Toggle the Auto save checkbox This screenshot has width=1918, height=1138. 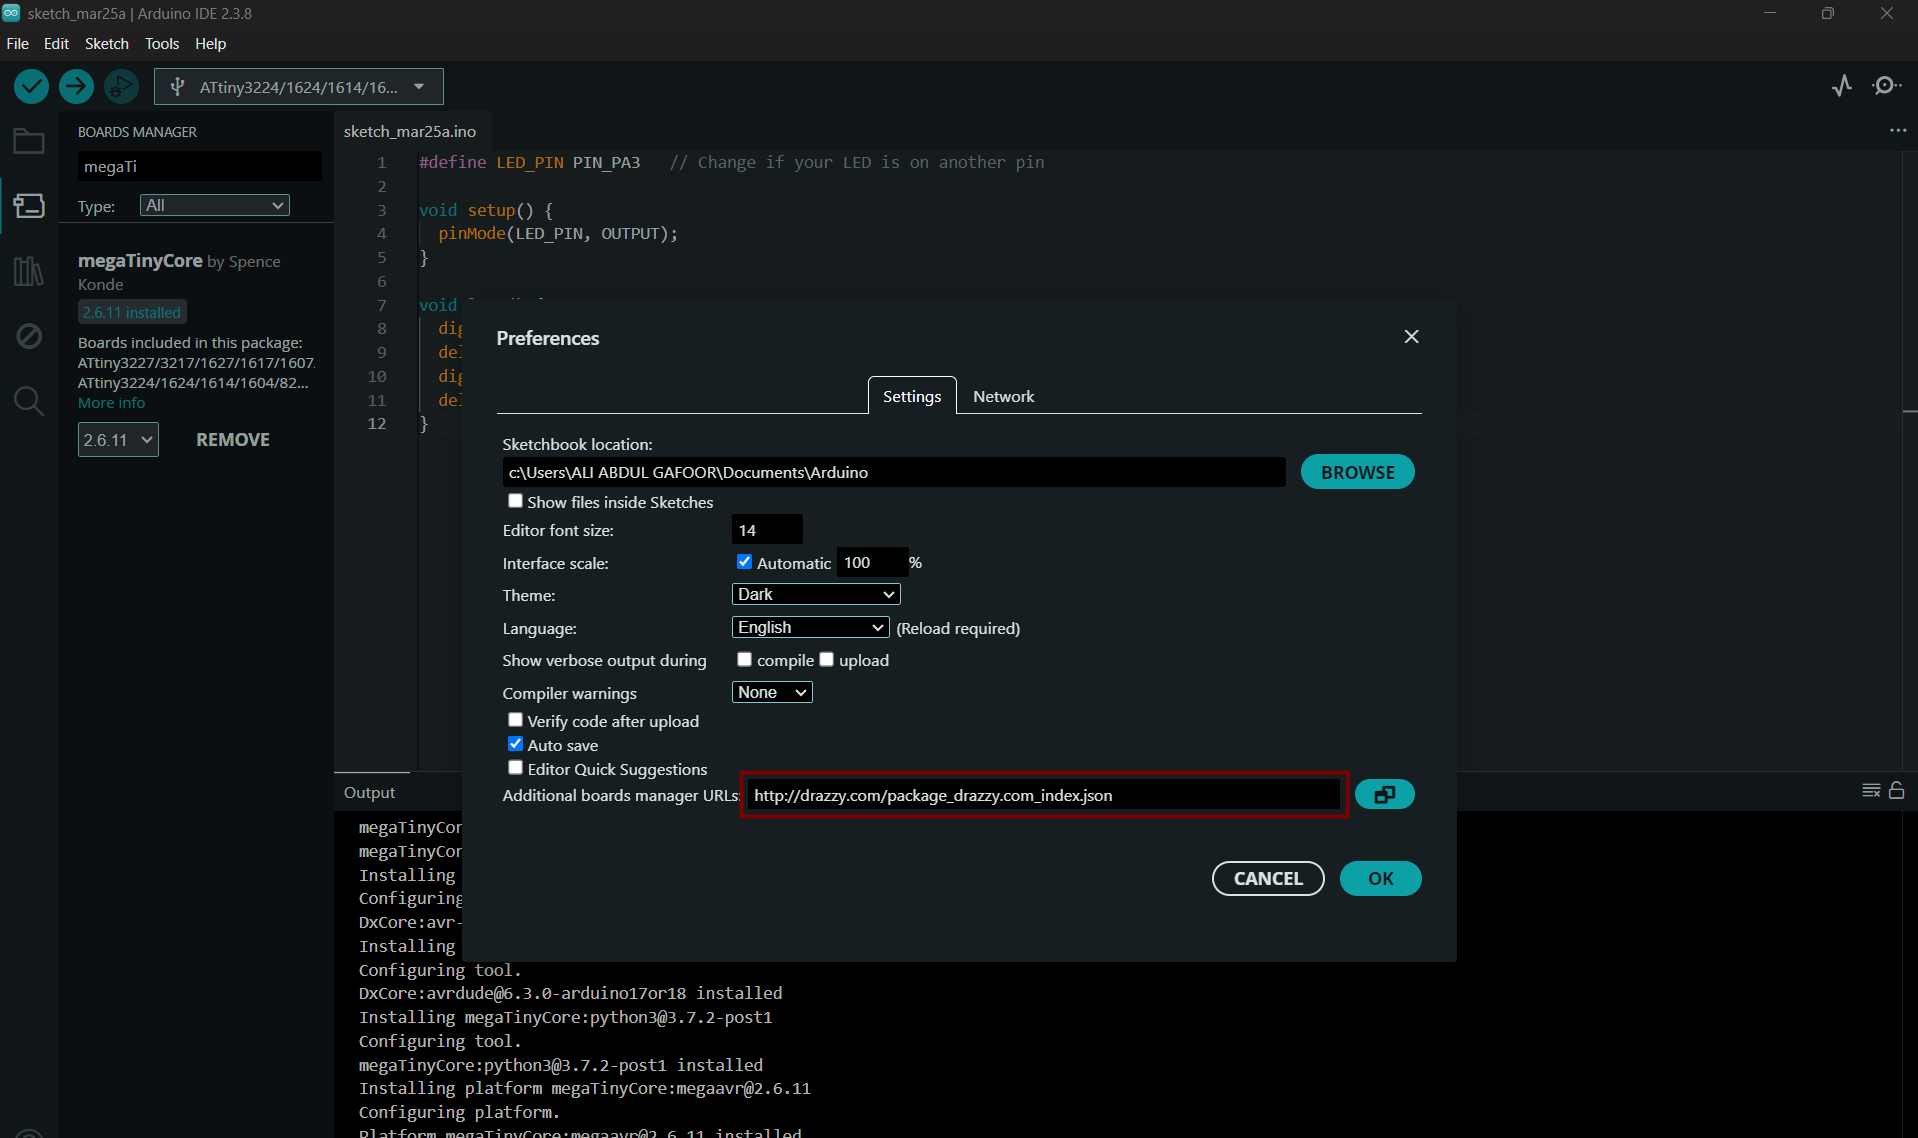(515, 744)
